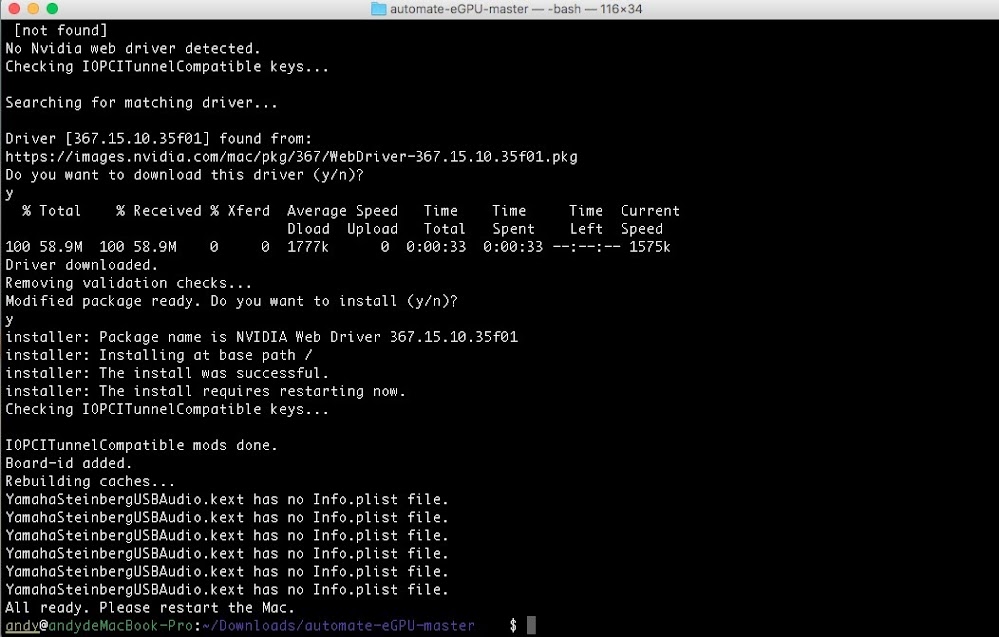
Task: Click the block cursor after the $ prompt
Action: click(x=531, y=626)
